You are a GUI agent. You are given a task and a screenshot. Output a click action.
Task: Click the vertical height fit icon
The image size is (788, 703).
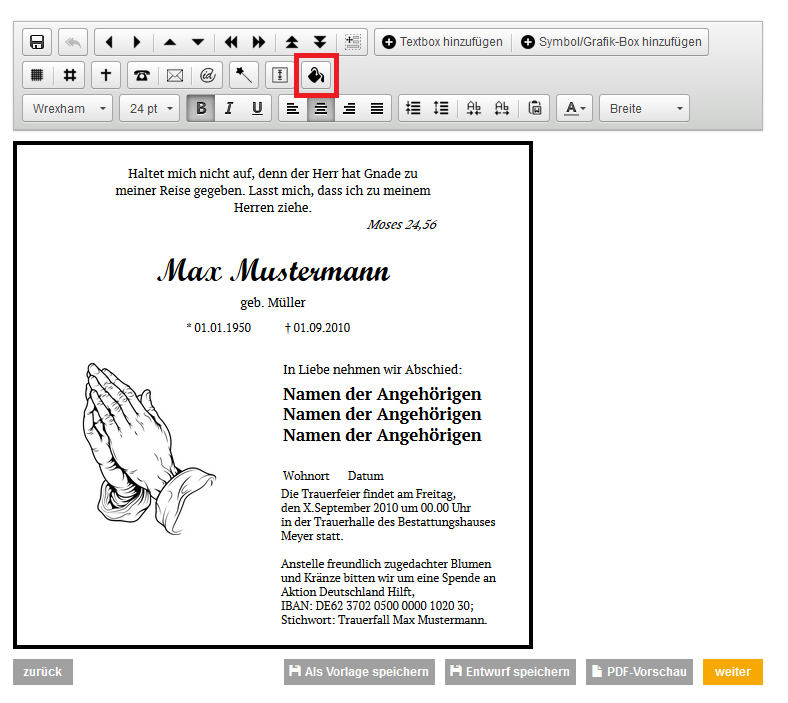point(280,75)
